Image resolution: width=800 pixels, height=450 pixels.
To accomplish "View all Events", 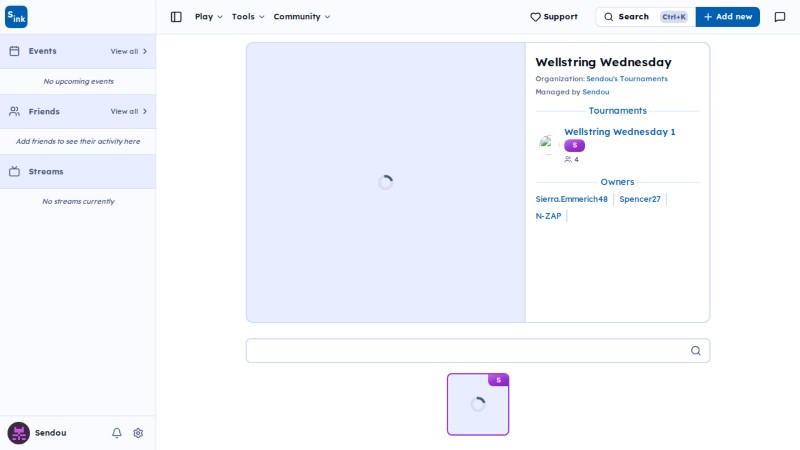I will tap(129, 51).
